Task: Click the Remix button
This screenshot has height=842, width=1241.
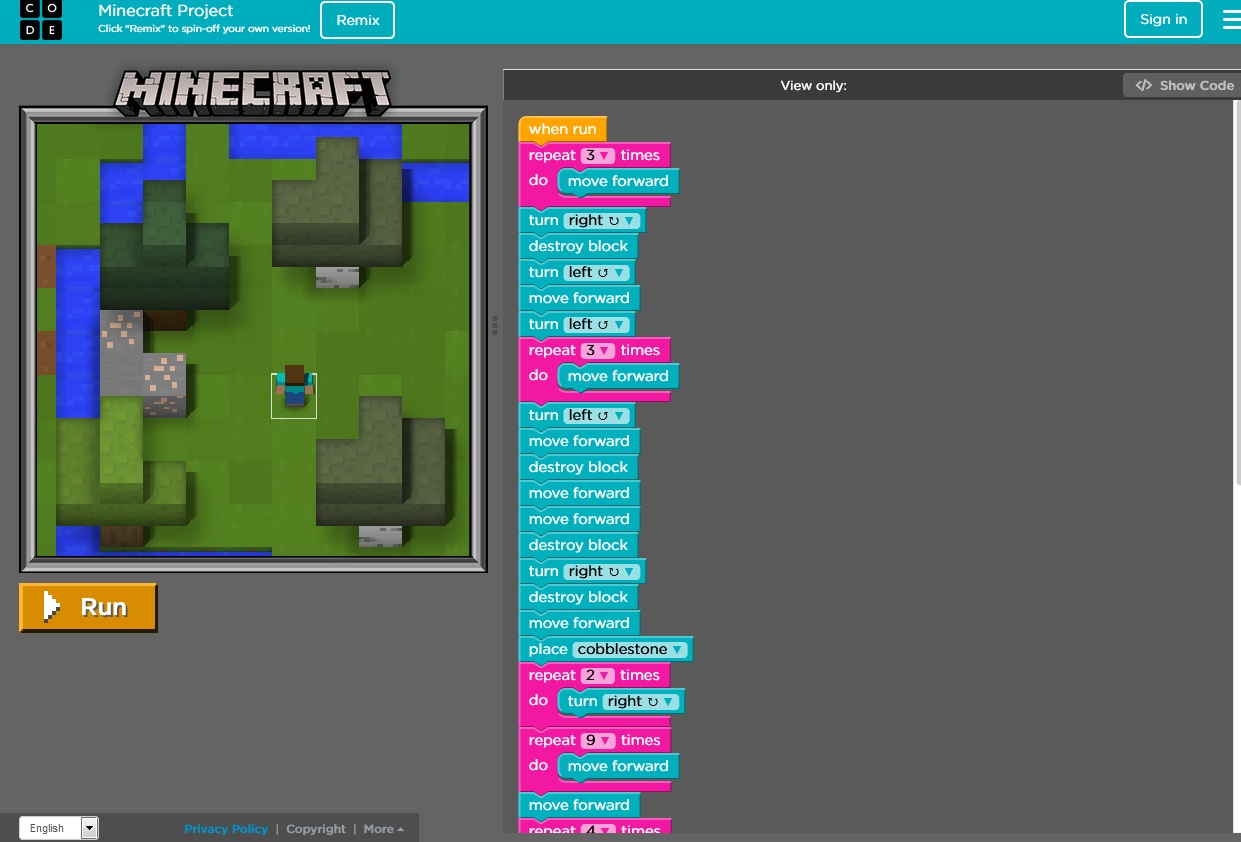Action: (357, 19)
